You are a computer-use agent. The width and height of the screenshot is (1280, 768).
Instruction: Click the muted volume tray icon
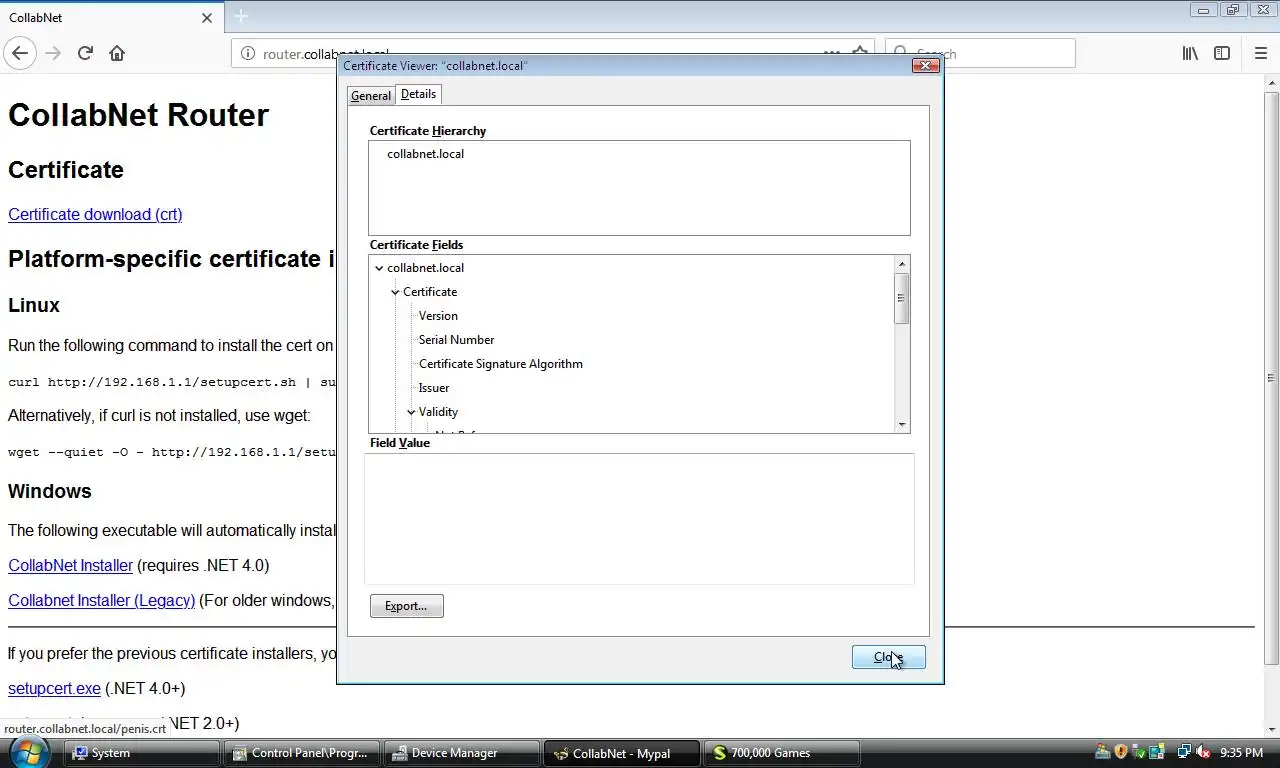coord(1203,752)
